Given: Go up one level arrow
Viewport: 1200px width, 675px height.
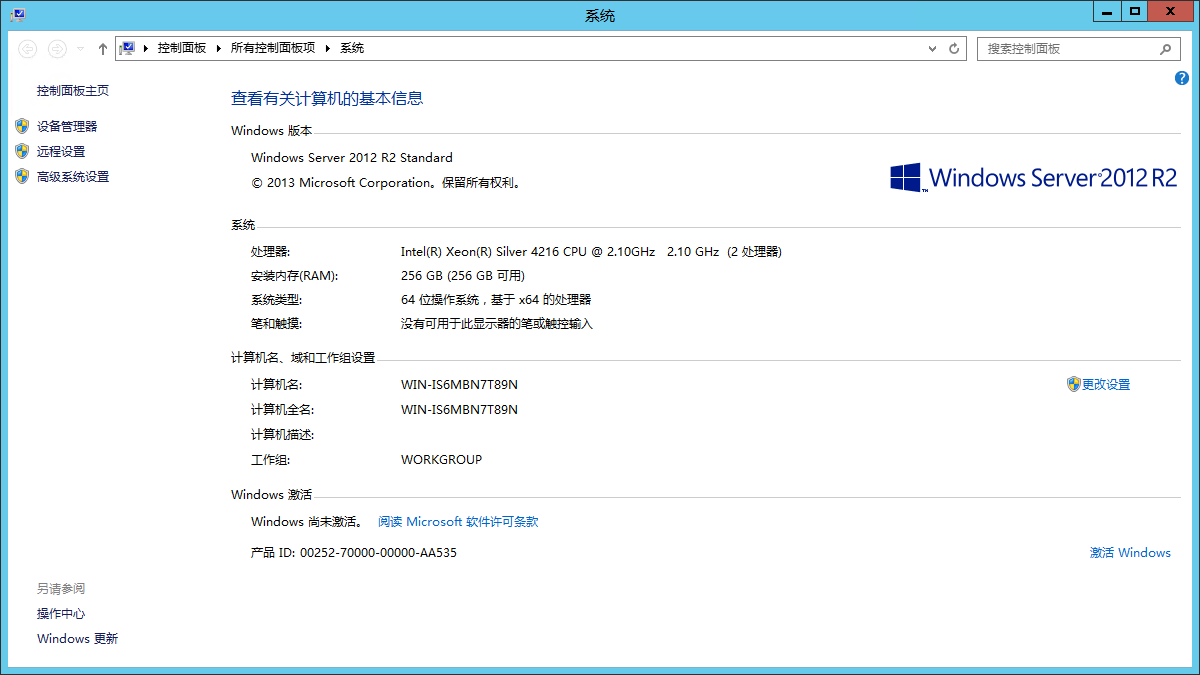Looking at the screenshot, I should [102, 48].
